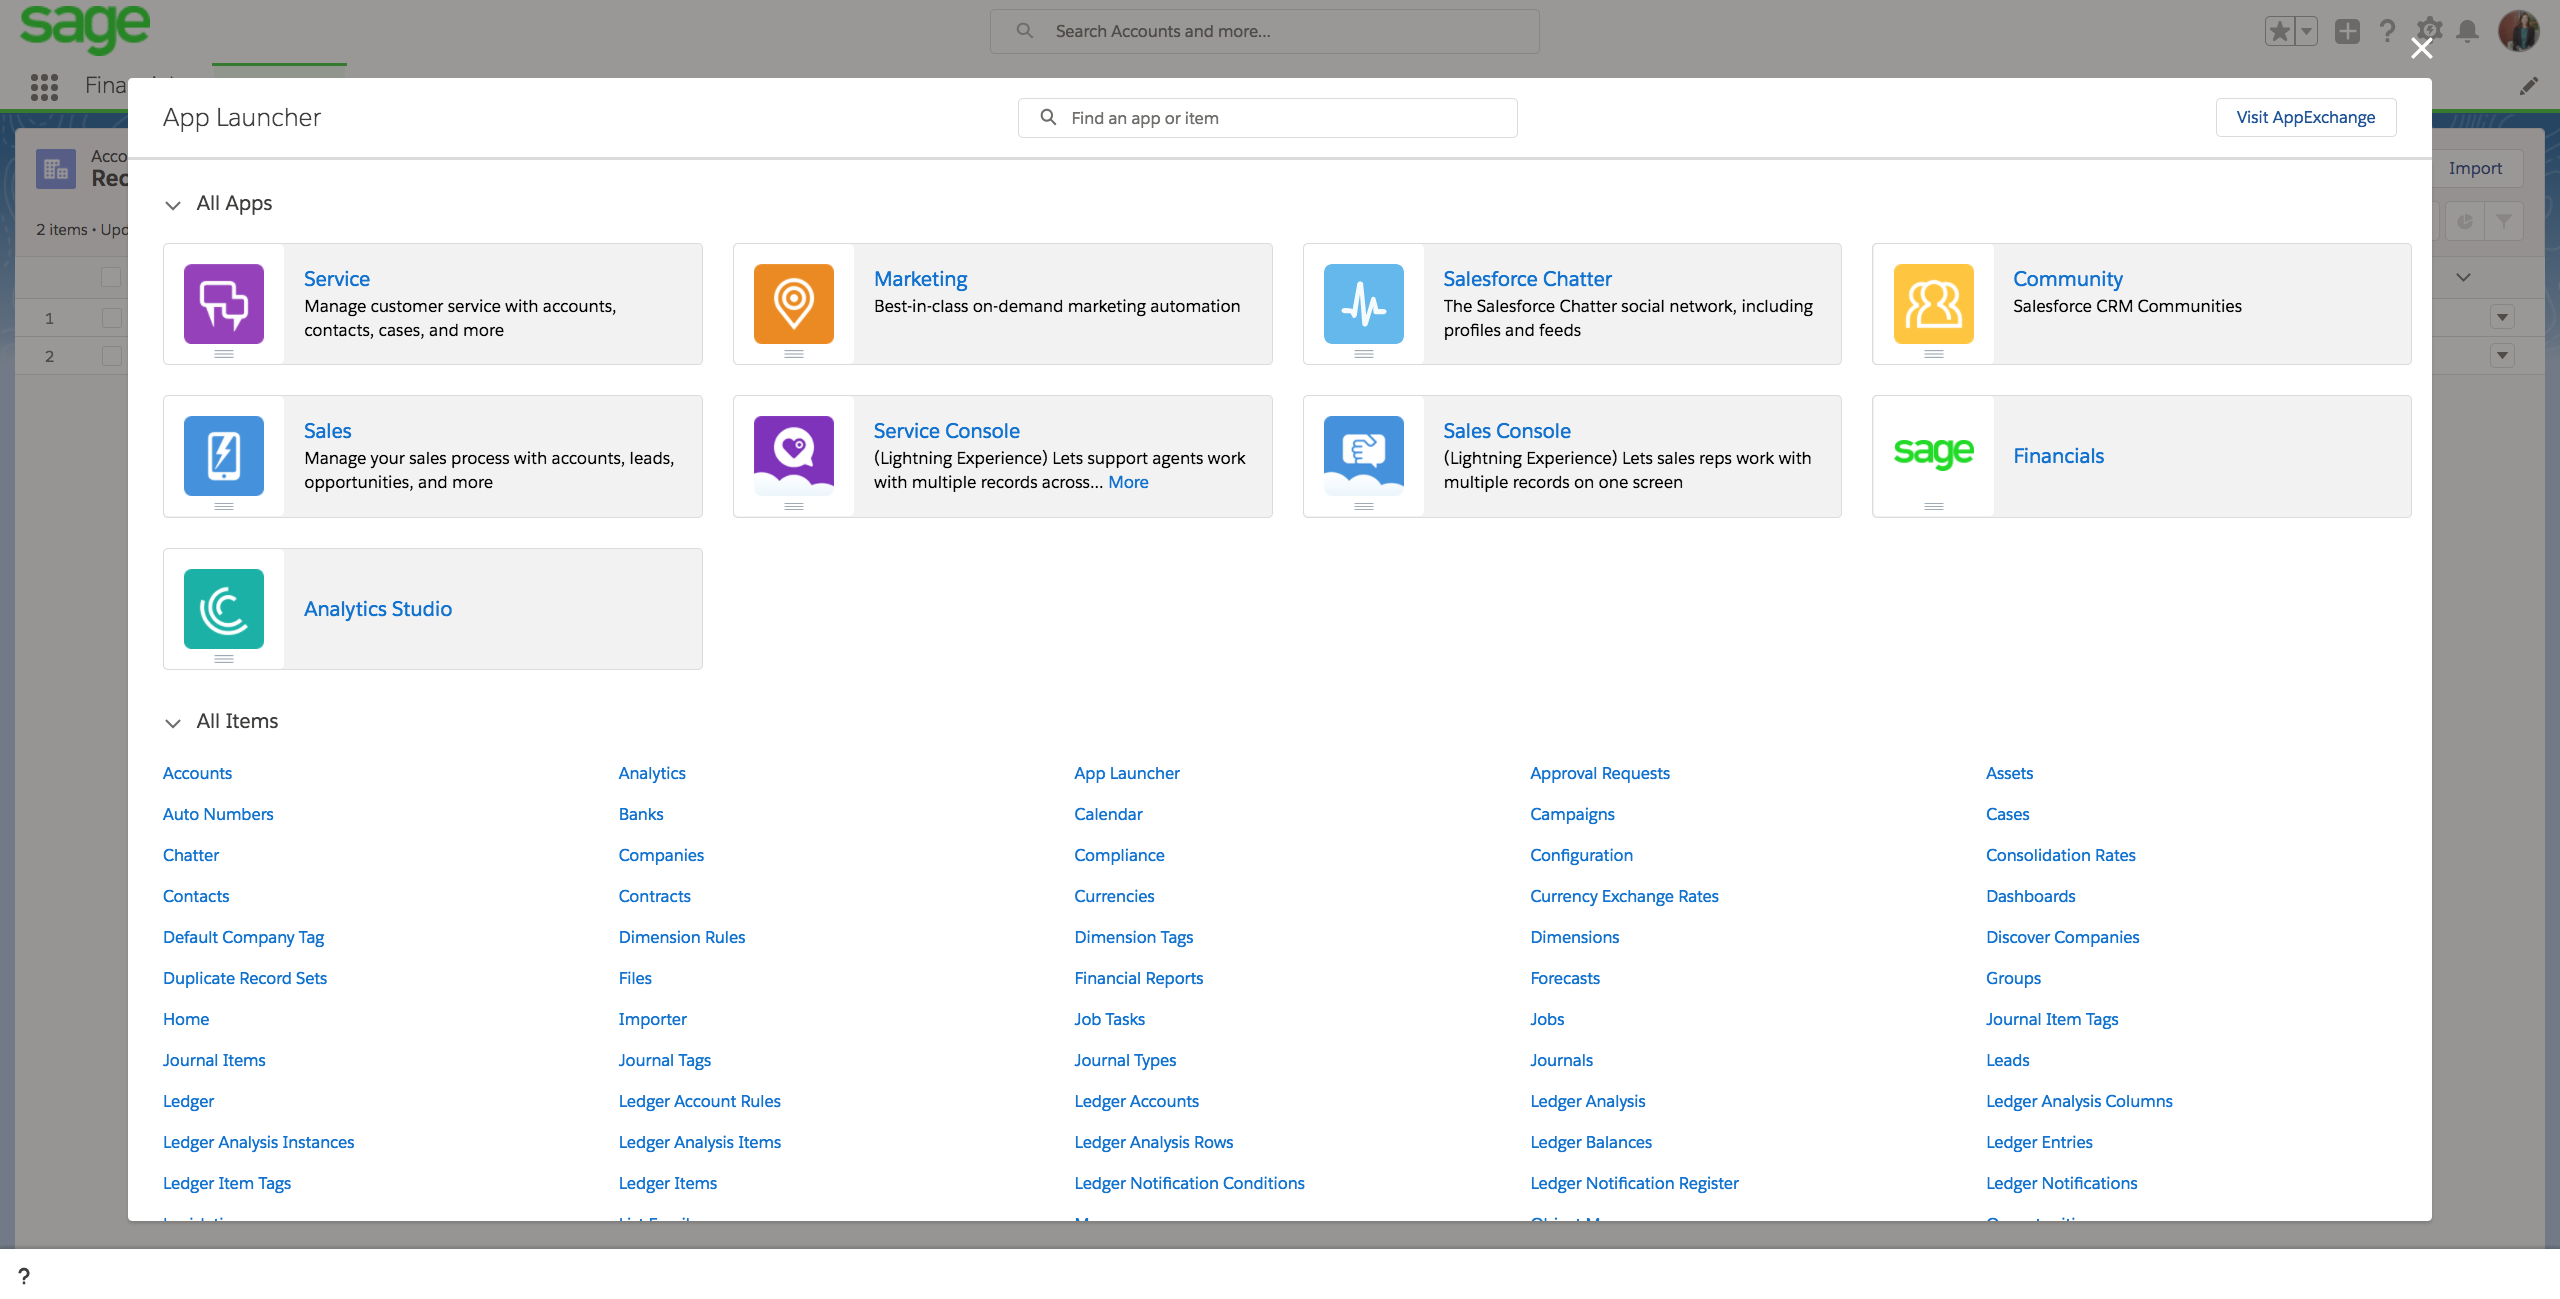Check the row 1 checkbox

pyautogui.click(x=111, y=318)
